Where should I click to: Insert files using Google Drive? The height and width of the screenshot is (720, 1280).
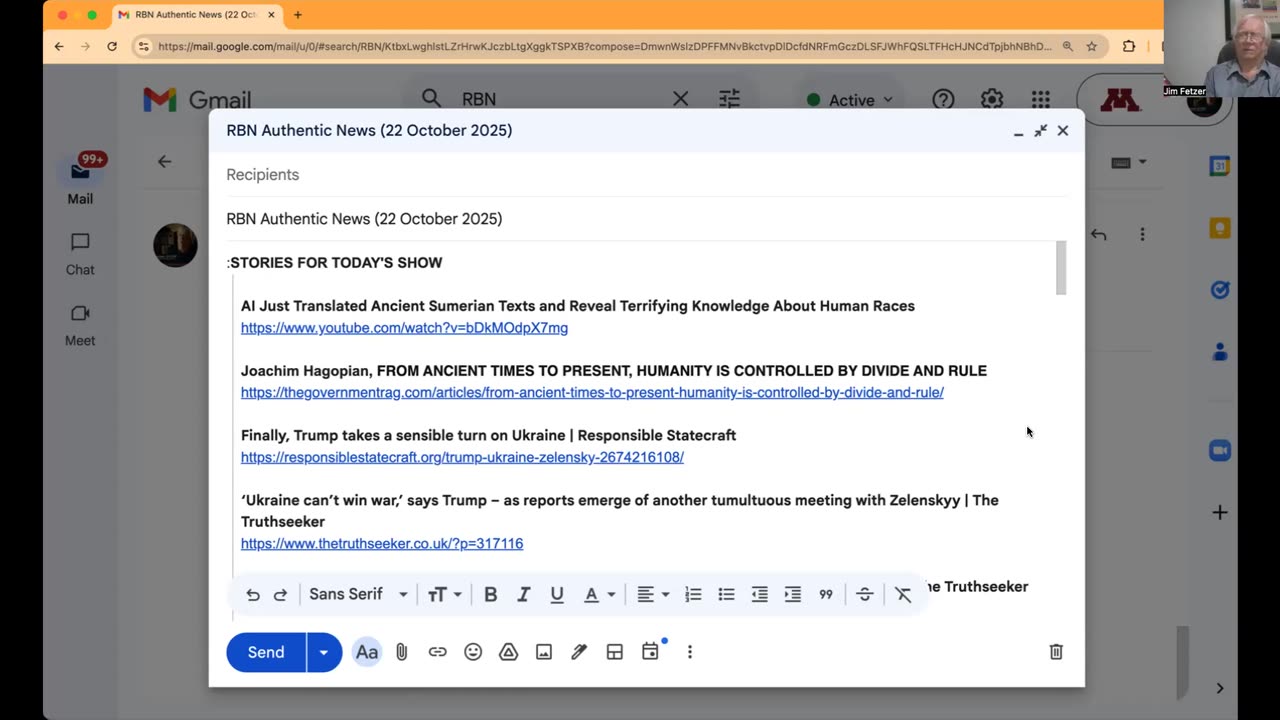click(508, 652)
